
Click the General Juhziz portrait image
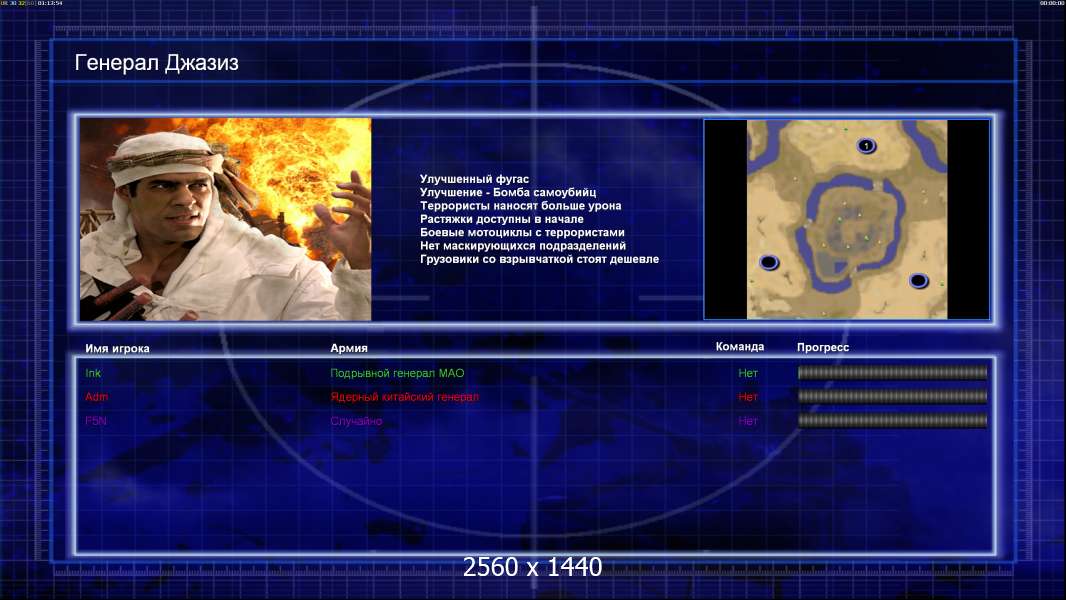225,219
